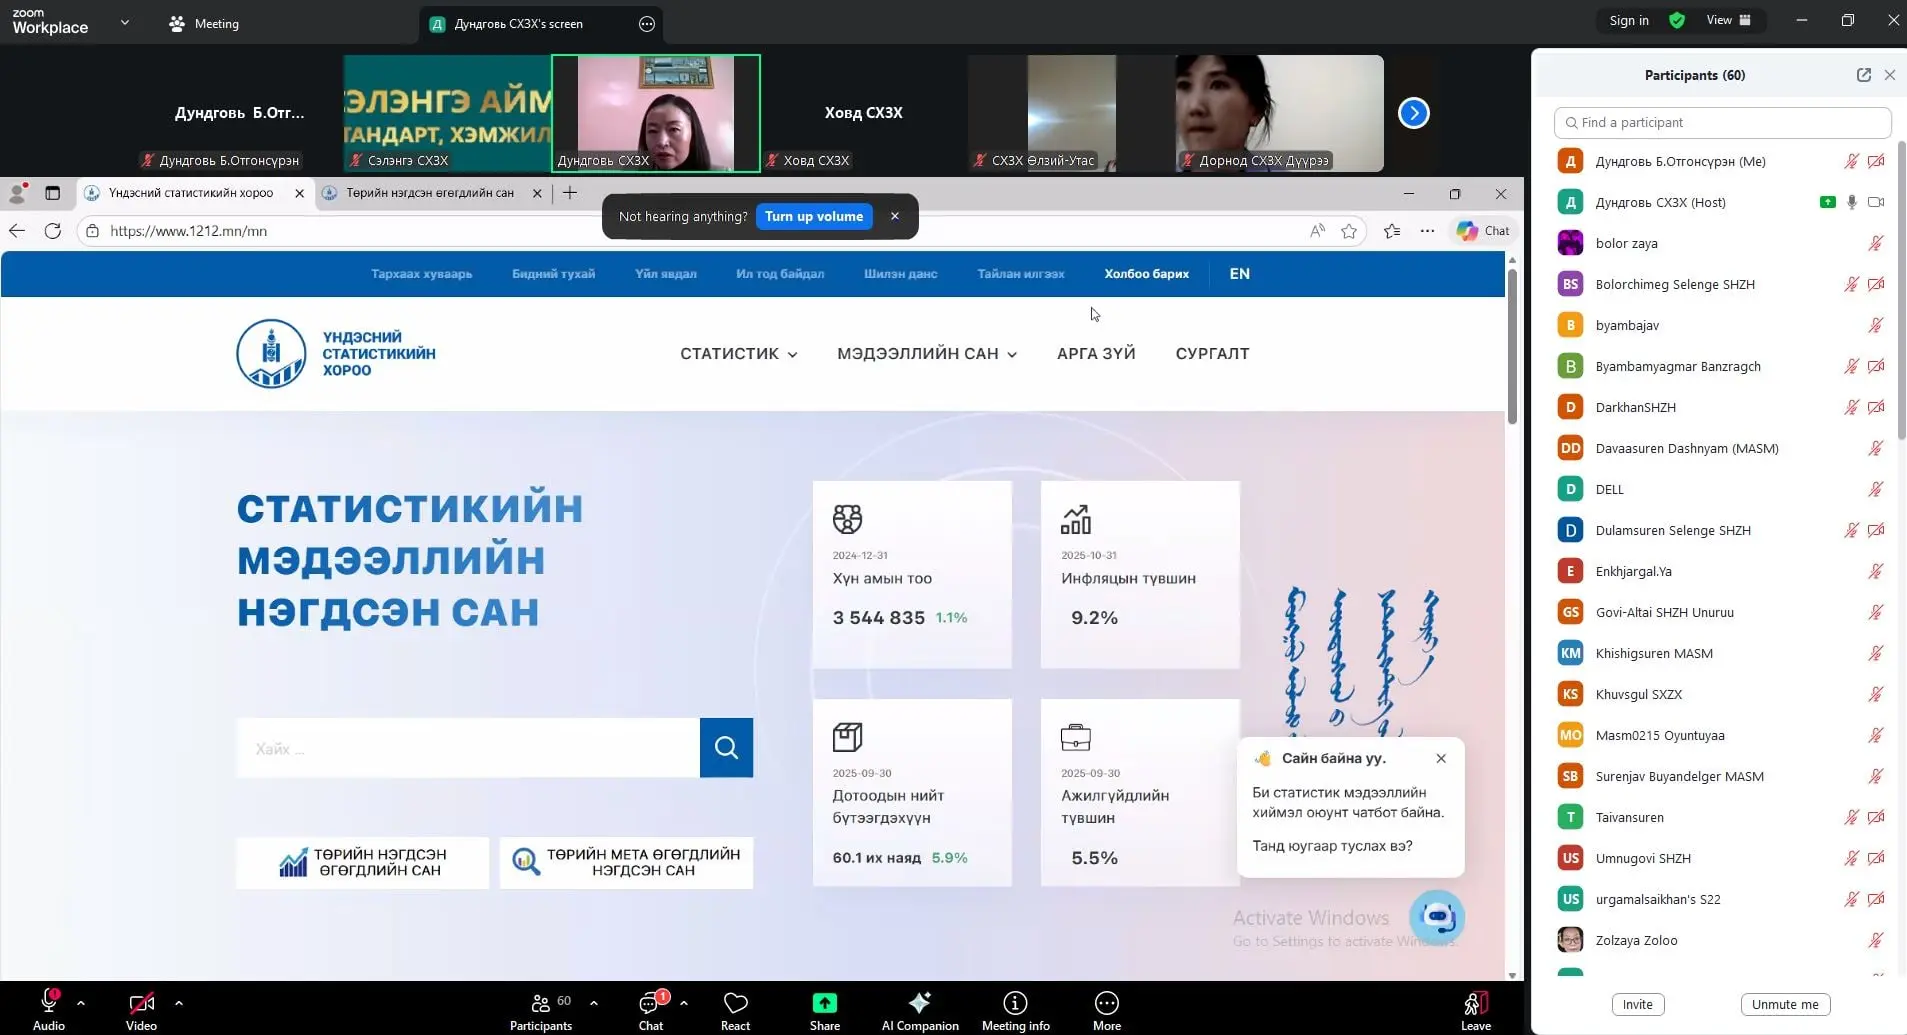Switch to the Meeting tab
Image resolution: width=1907 pixels, height=1035 pixels.
click(x=205, y=24)
